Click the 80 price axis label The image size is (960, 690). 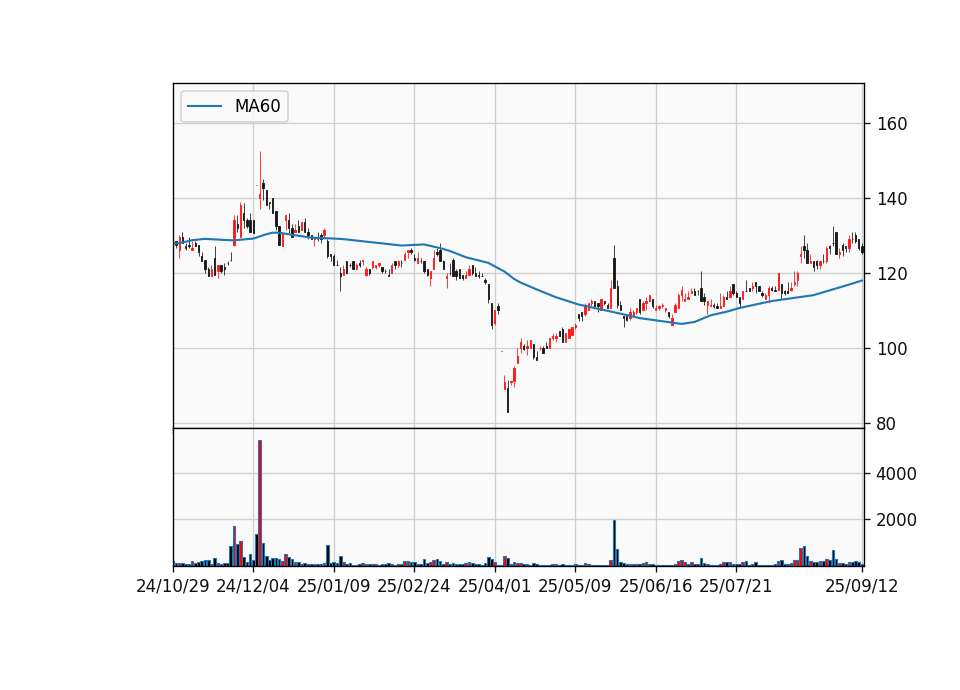point(886,424)
